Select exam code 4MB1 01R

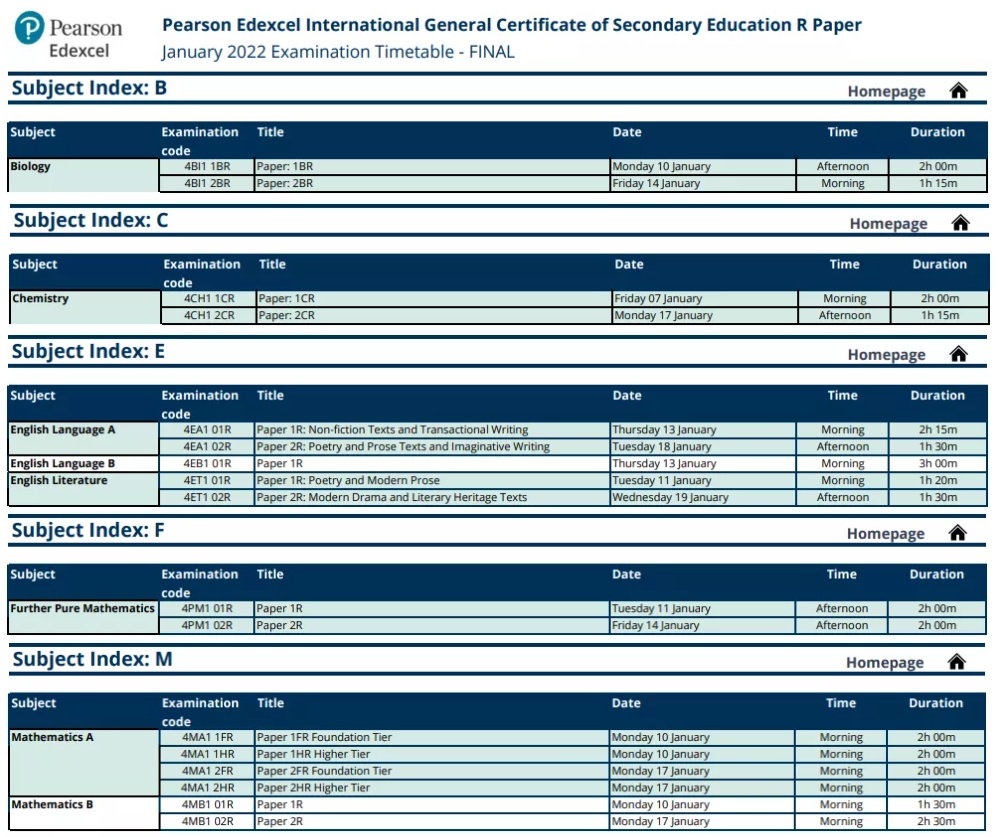(207, 805)
